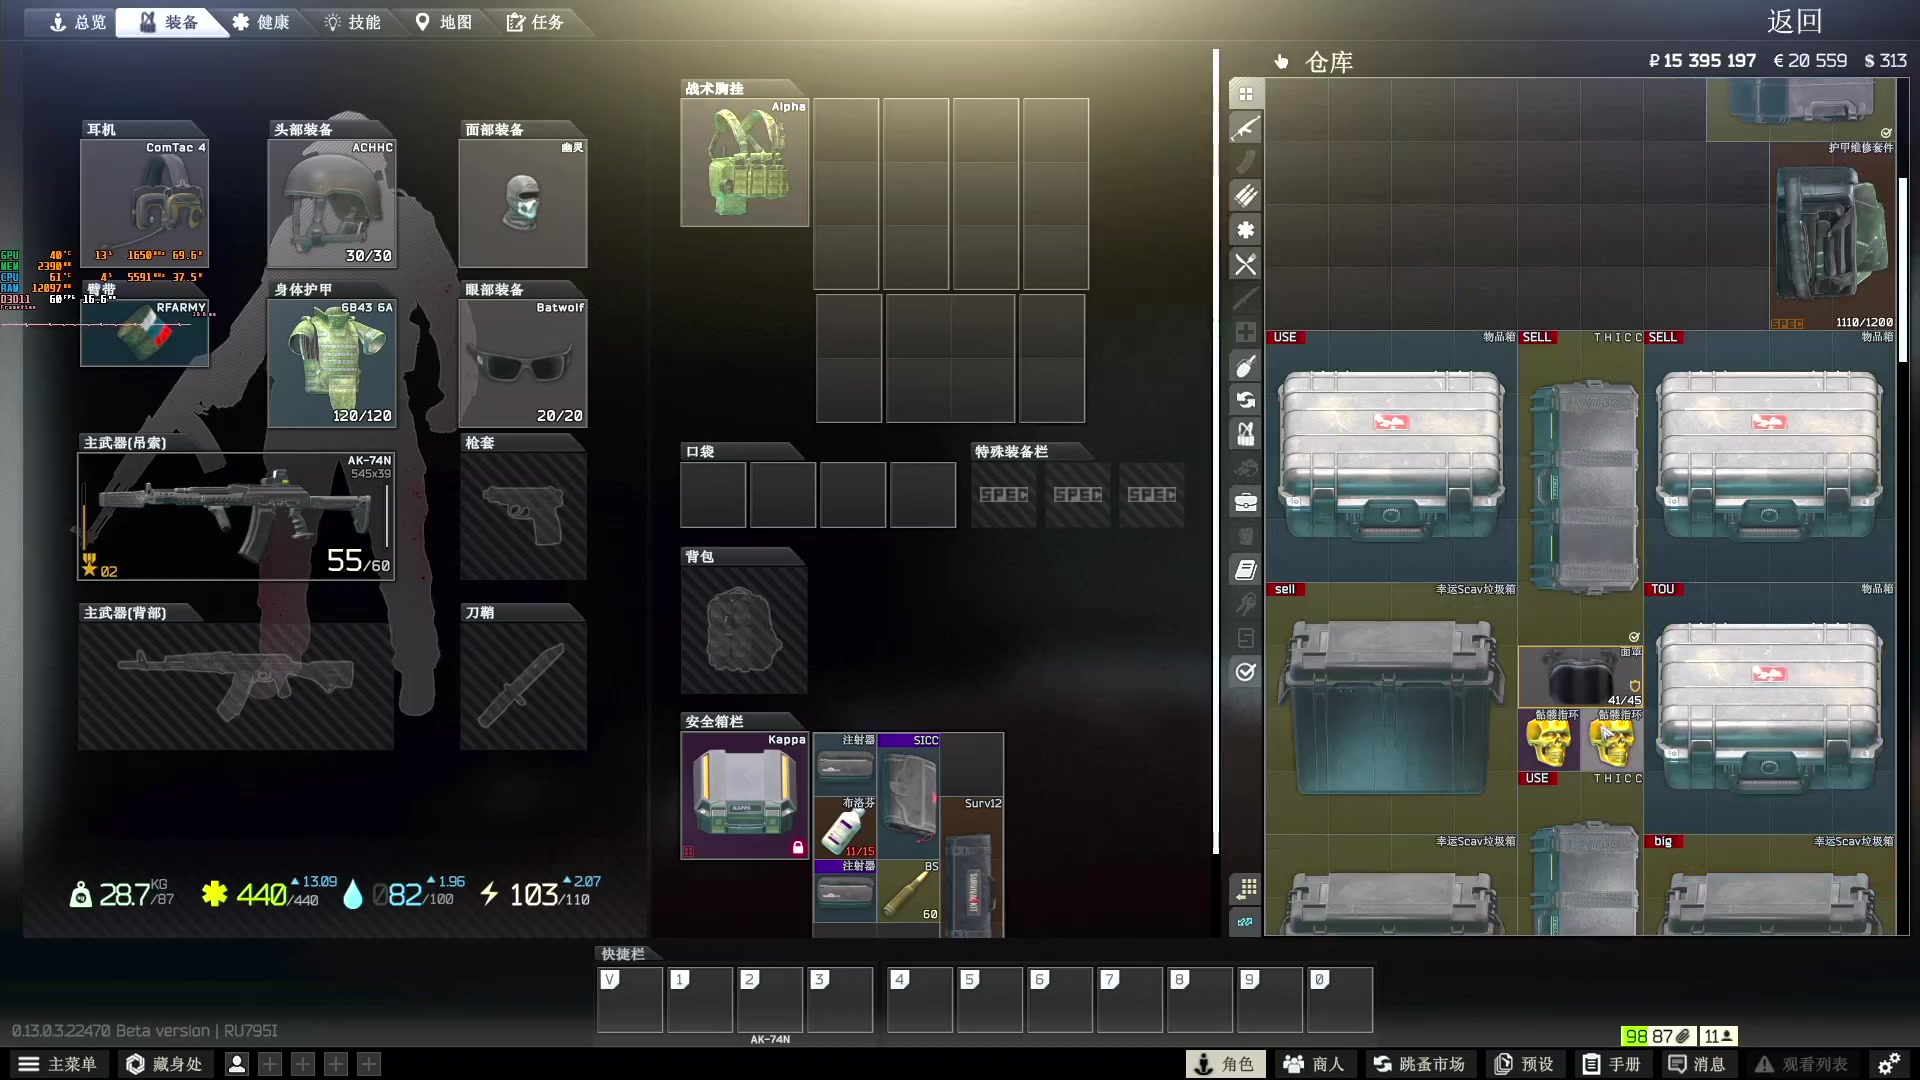Open the 总览 overview tab
This screenshot has height=1080, width=1920.
[77, 22]
